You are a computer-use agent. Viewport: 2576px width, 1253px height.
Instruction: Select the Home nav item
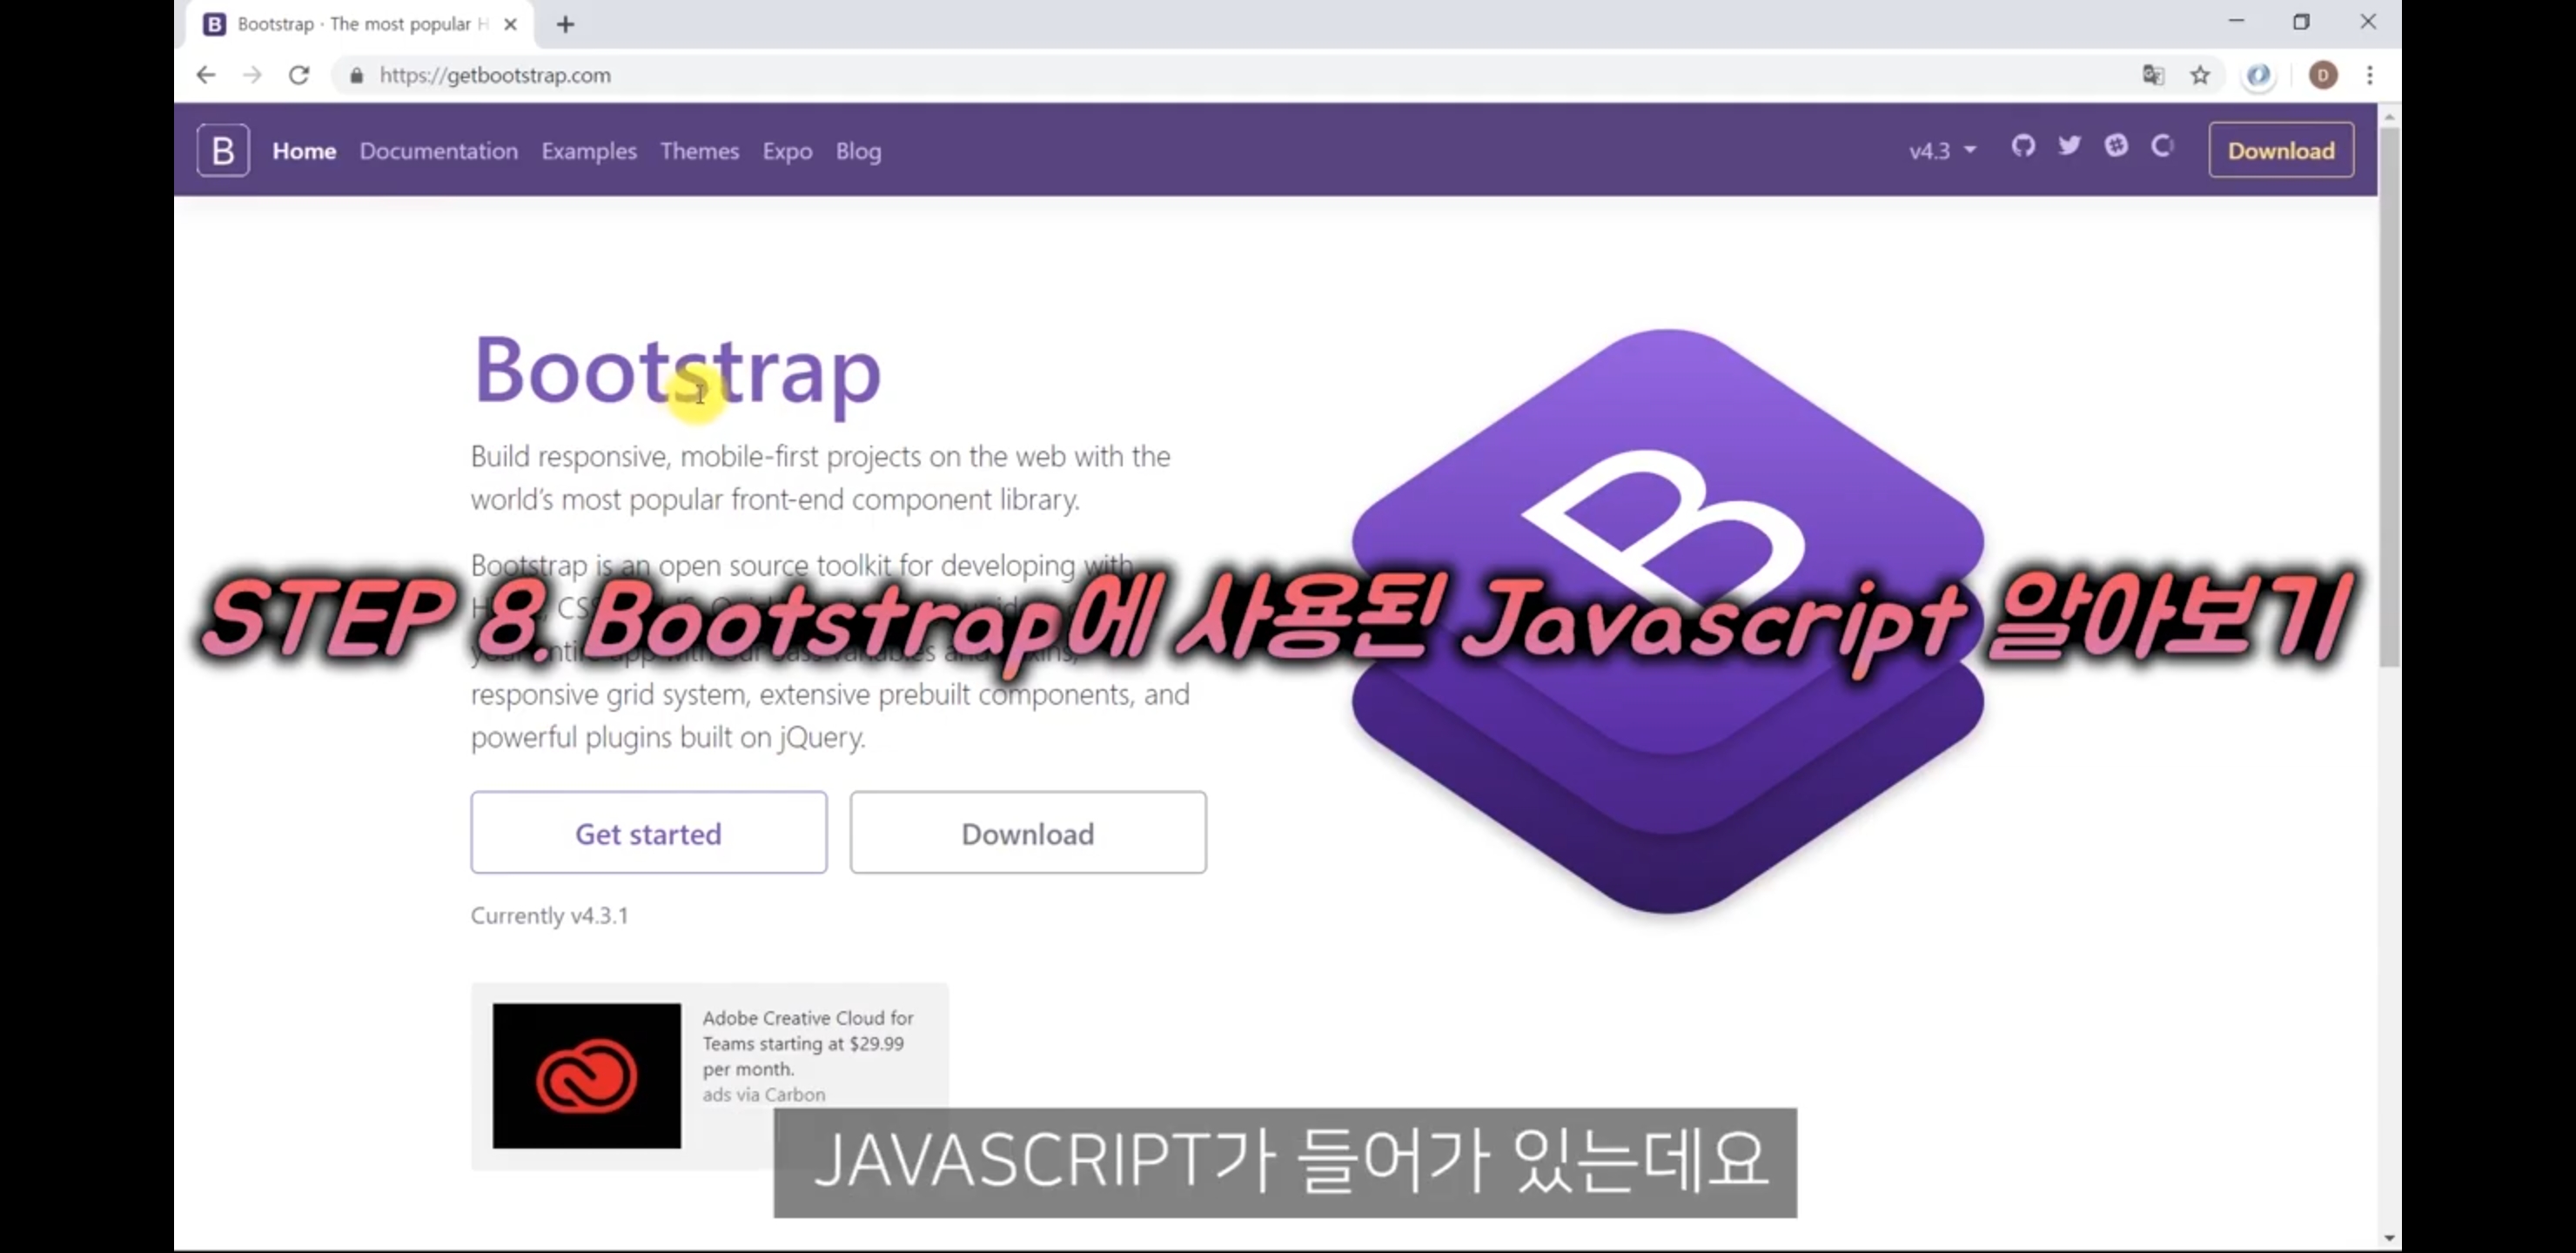tap(304, 151)
